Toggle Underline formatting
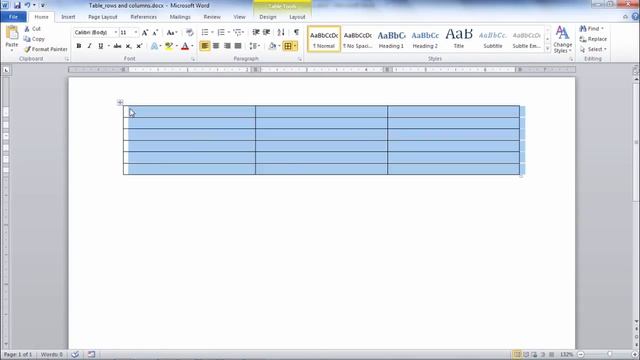The height and width of the screenshot is (360, 640). pyautogui.click(x=100, y=46)
